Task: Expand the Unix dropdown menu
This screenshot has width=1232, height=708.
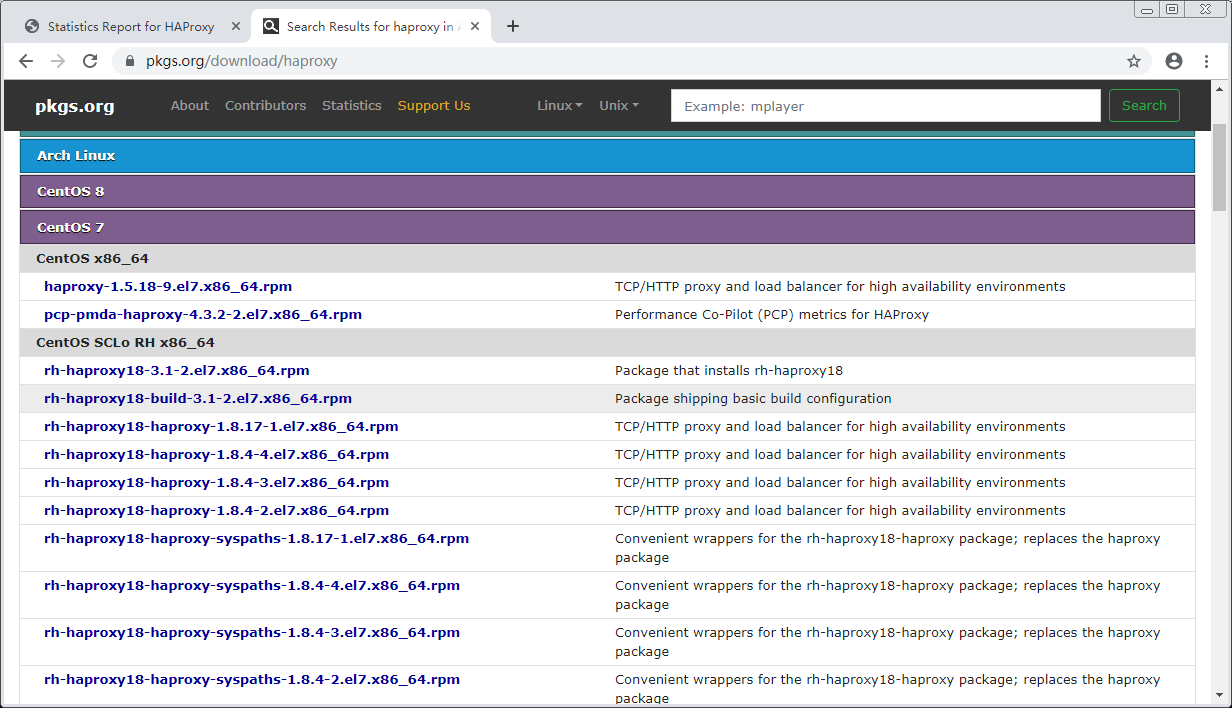Action: pyautogui.click(x=619, y=105)
